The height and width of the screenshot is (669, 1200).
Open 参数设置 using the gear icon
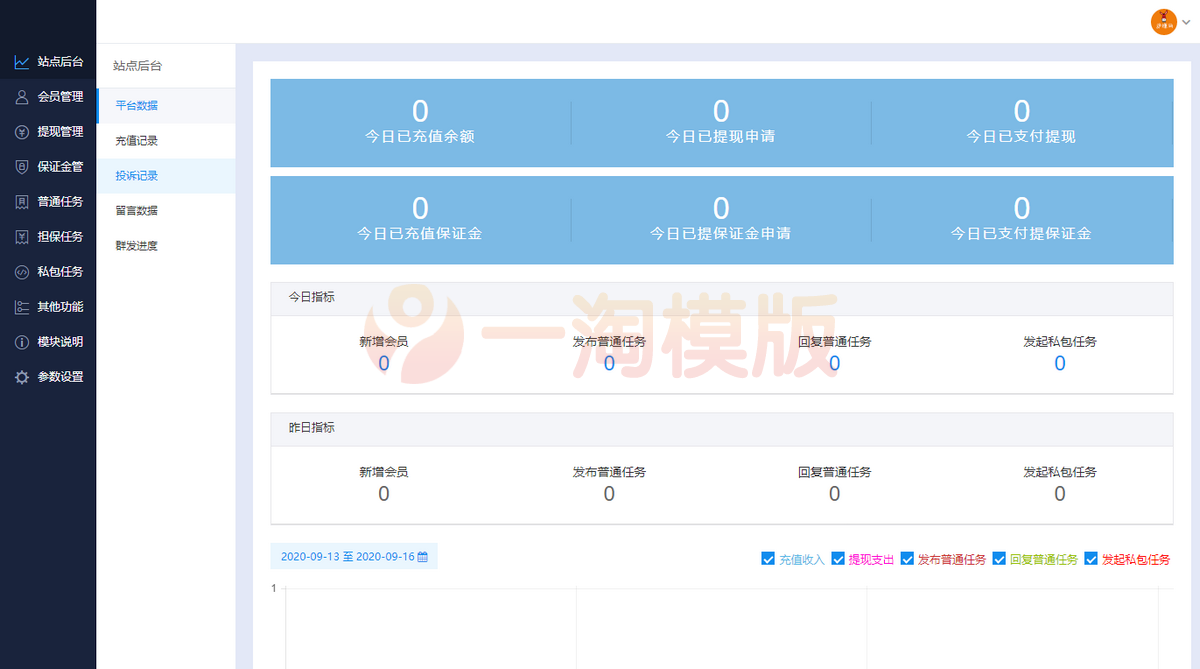coord(21,377)
